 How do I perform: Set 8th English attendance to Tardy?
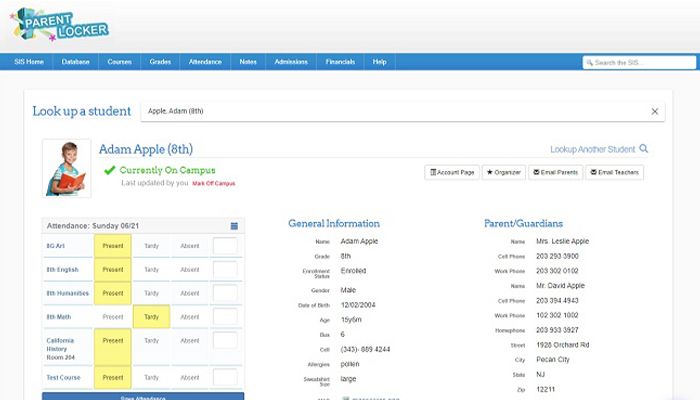(x=151, y=269)
